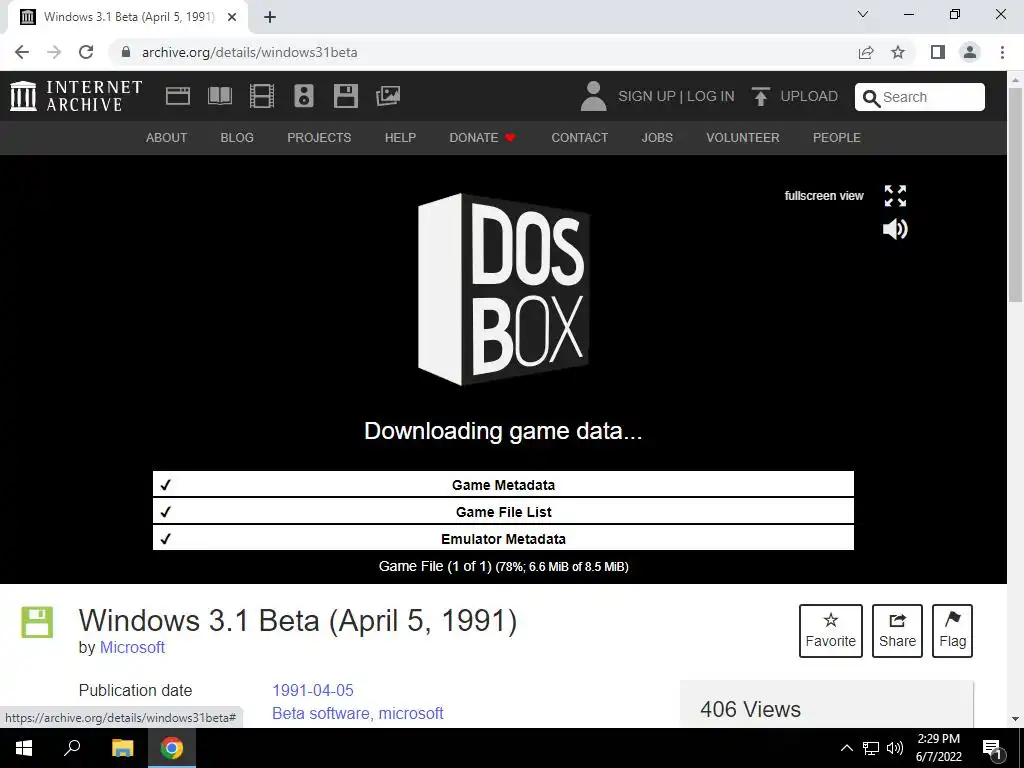
Task: Click the fullscreen view text label
Action: pyautogui.click(x=824, y=196)
